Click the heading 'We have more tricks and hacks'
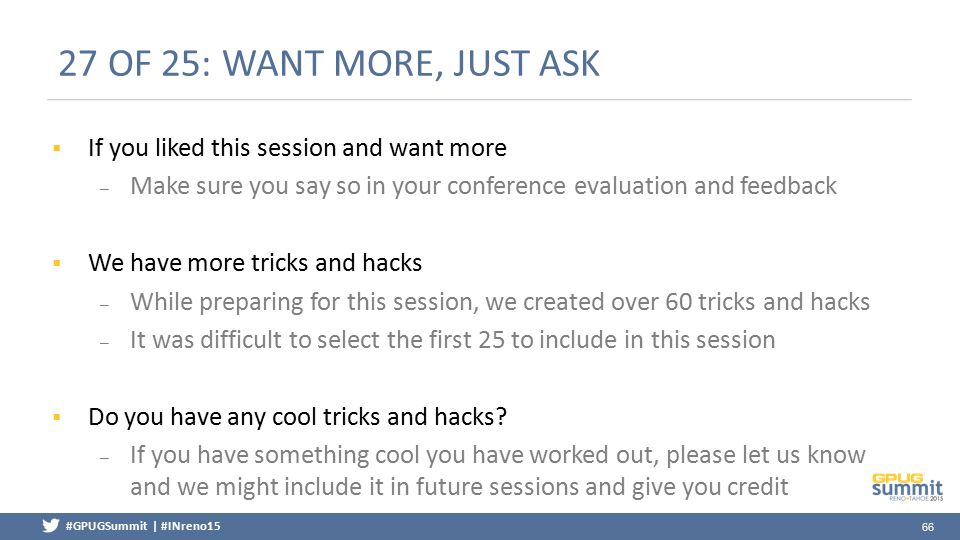Screen dimensions: 960x540 click(x=255, y=263)
